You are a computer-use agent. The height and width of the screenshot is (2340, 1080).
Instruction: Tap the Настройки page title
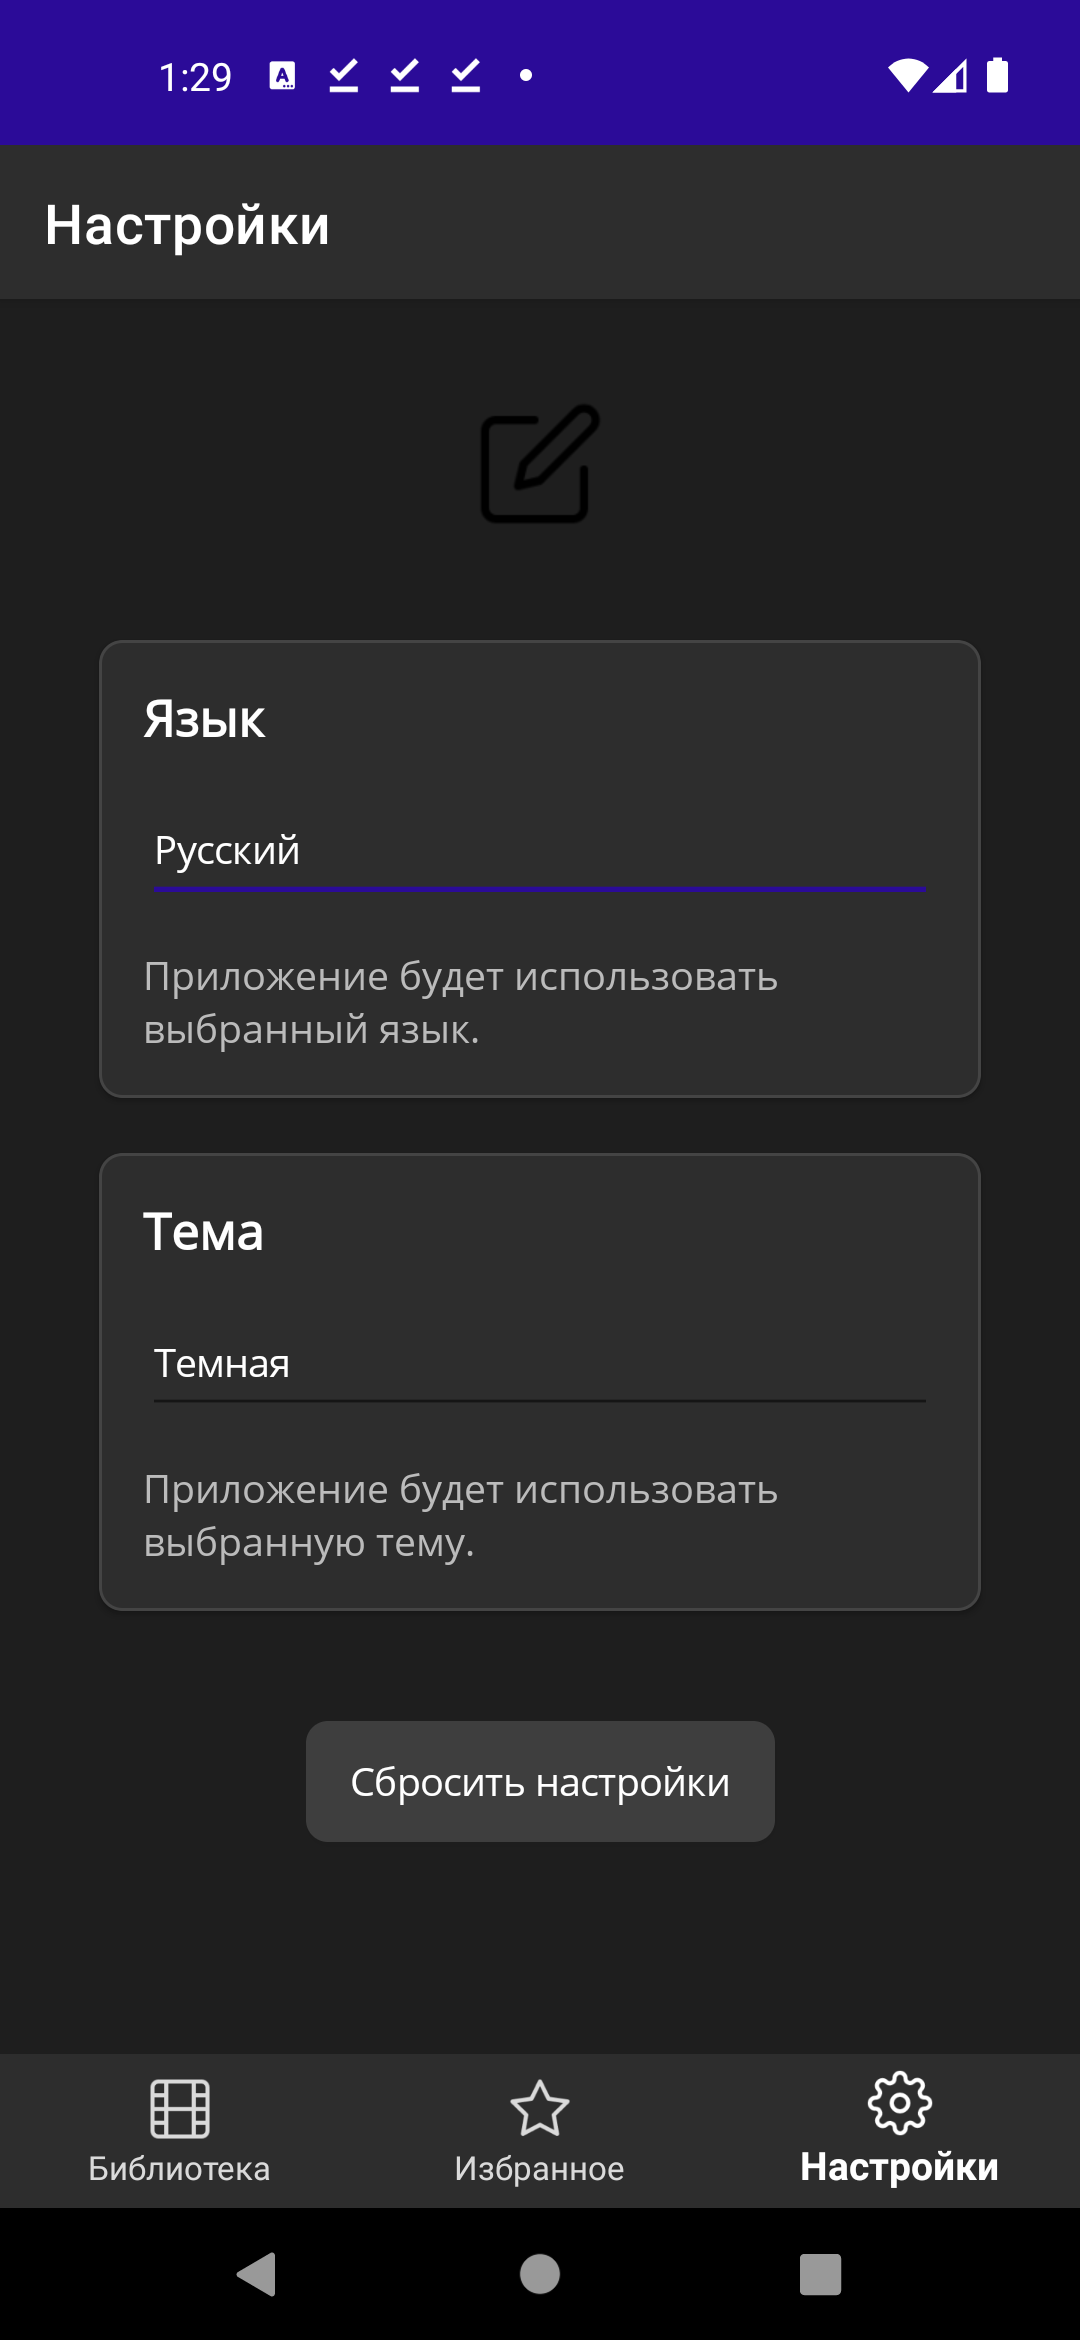click(x=188, y=225)
